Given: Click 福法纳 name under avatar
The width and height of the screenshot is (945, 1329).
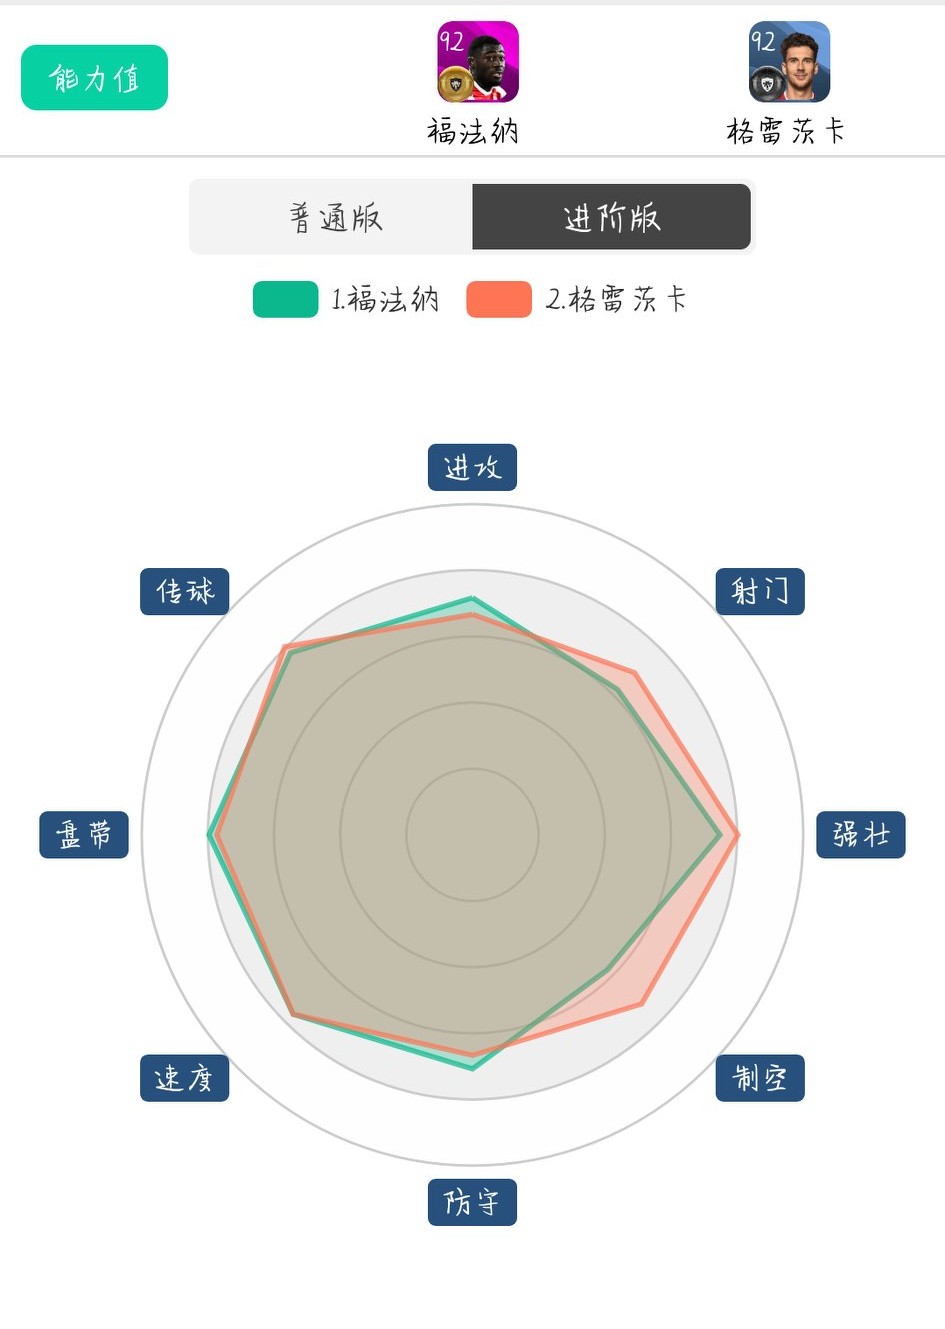Looking at the screenshot, I should coord(473,131).
